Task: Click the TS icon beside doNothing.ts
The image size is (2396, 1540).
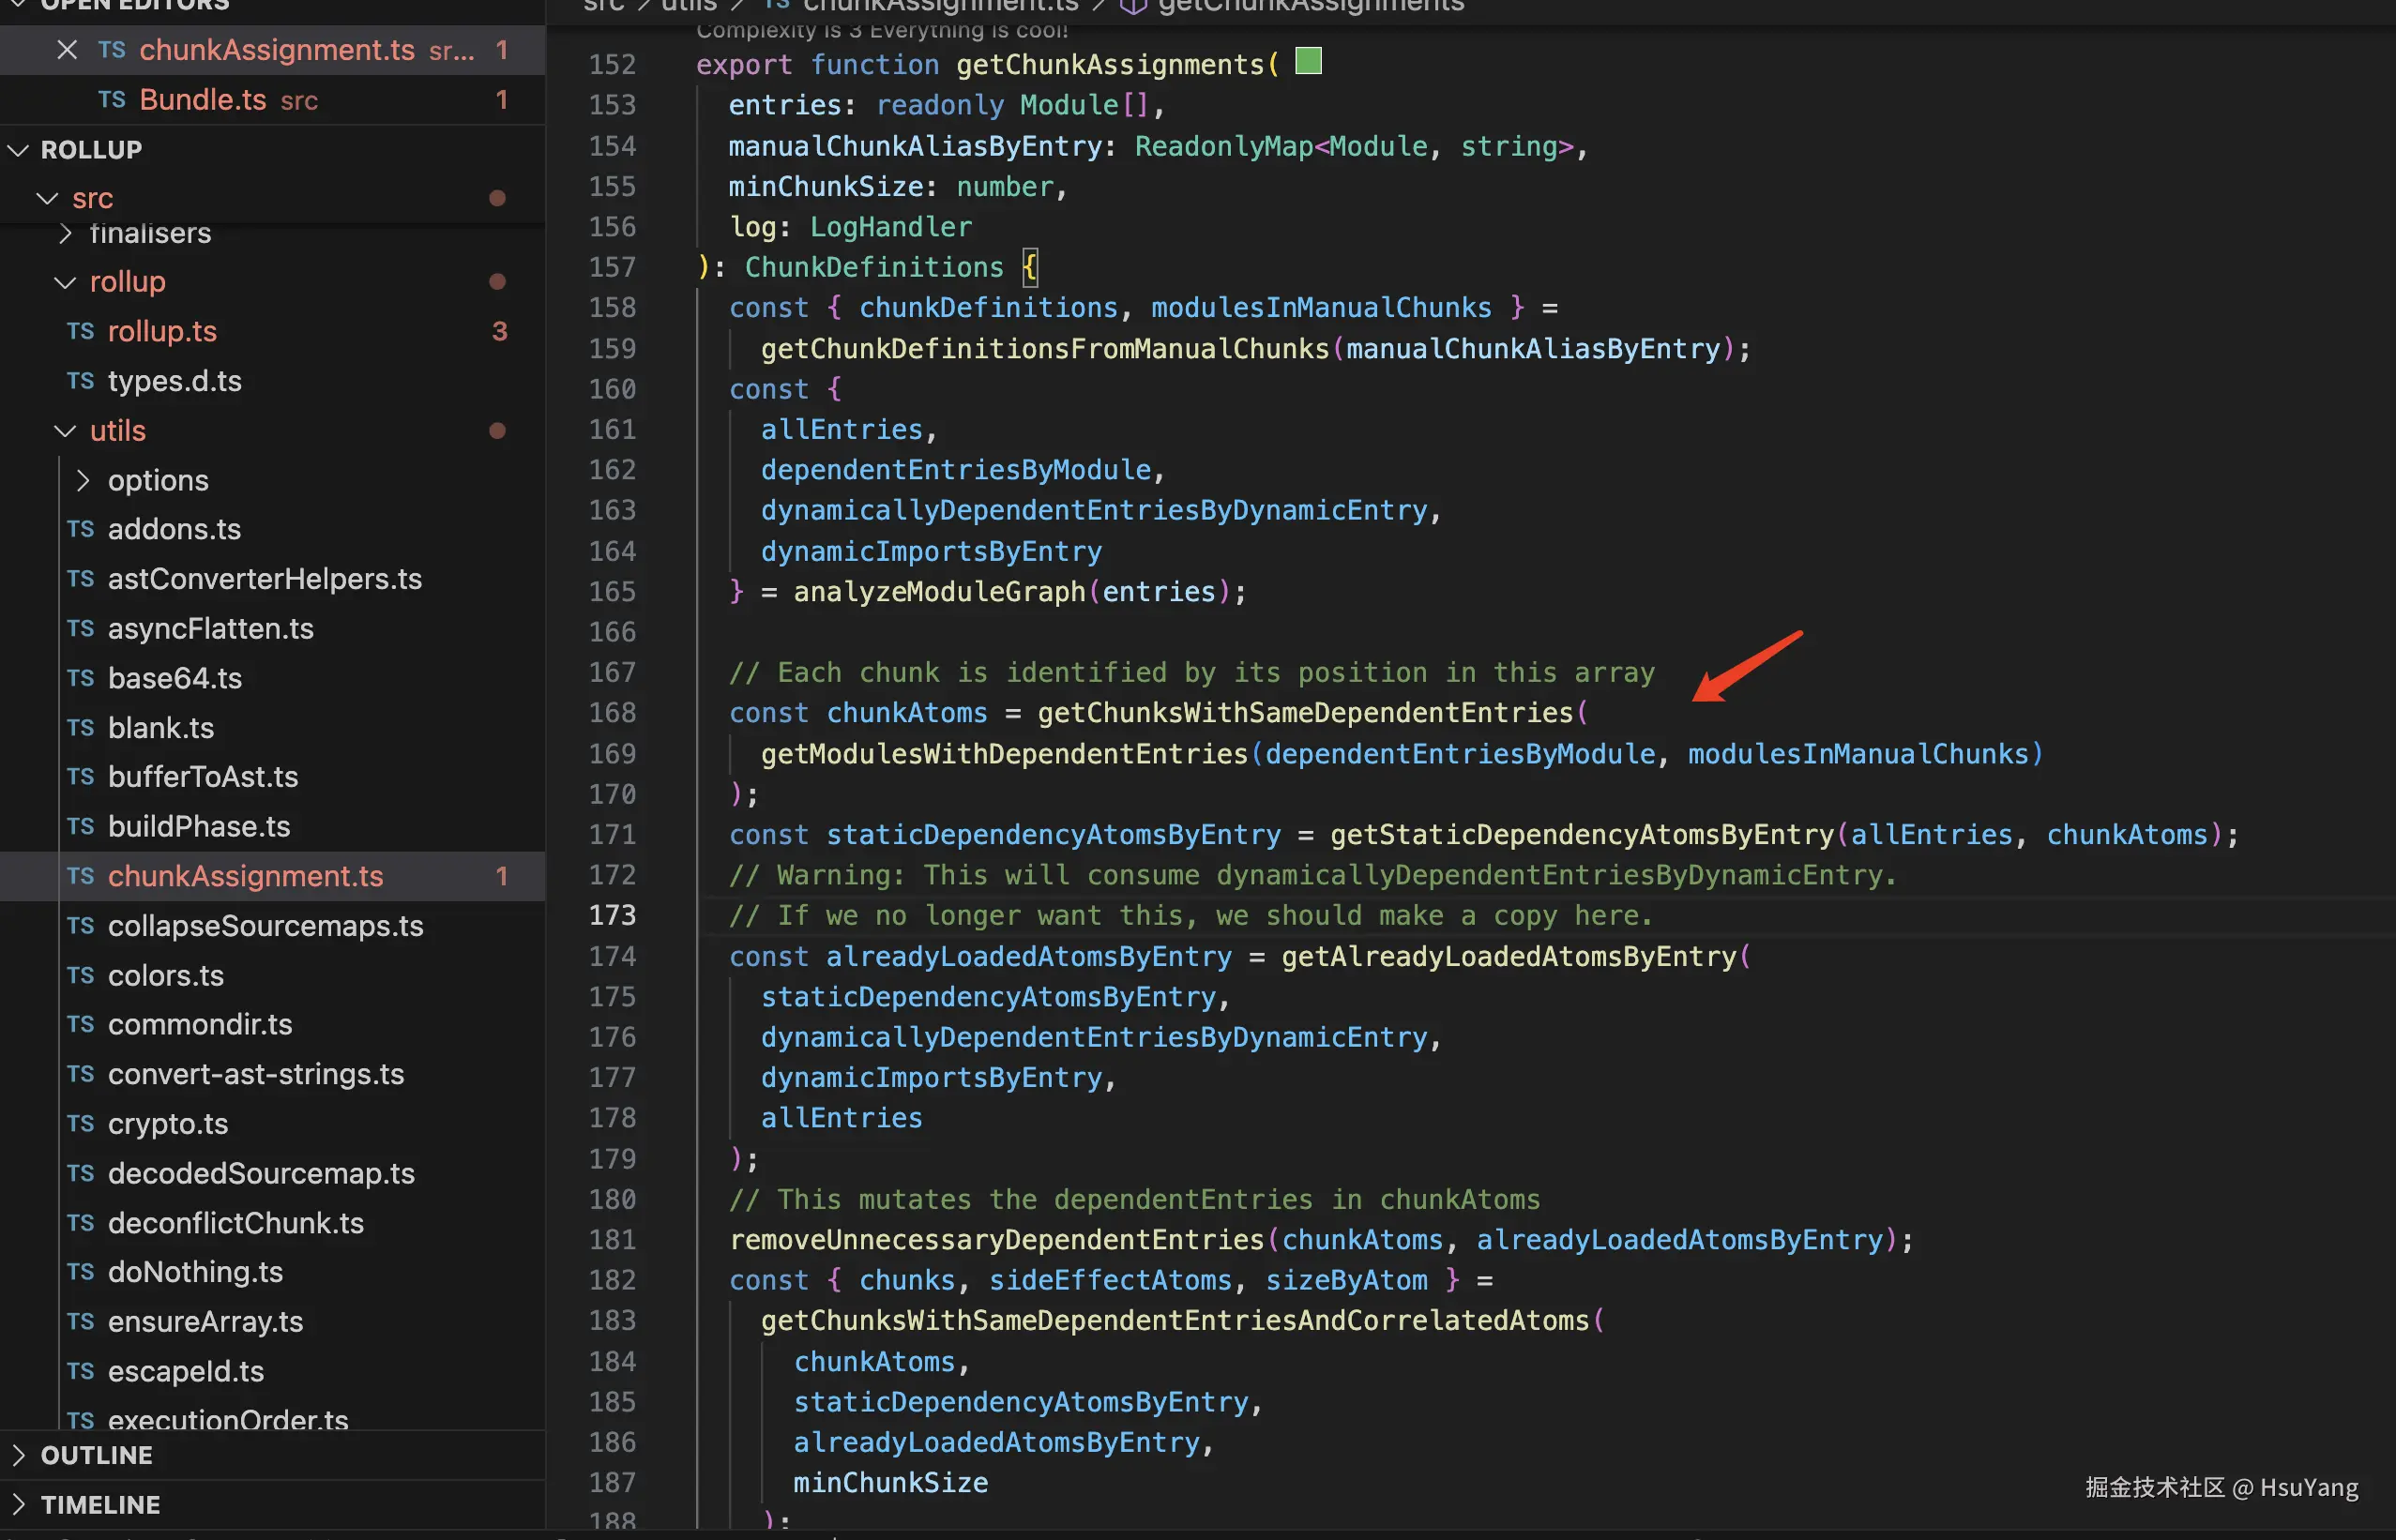Action: pyautogui.click(x=81, y=1271)
